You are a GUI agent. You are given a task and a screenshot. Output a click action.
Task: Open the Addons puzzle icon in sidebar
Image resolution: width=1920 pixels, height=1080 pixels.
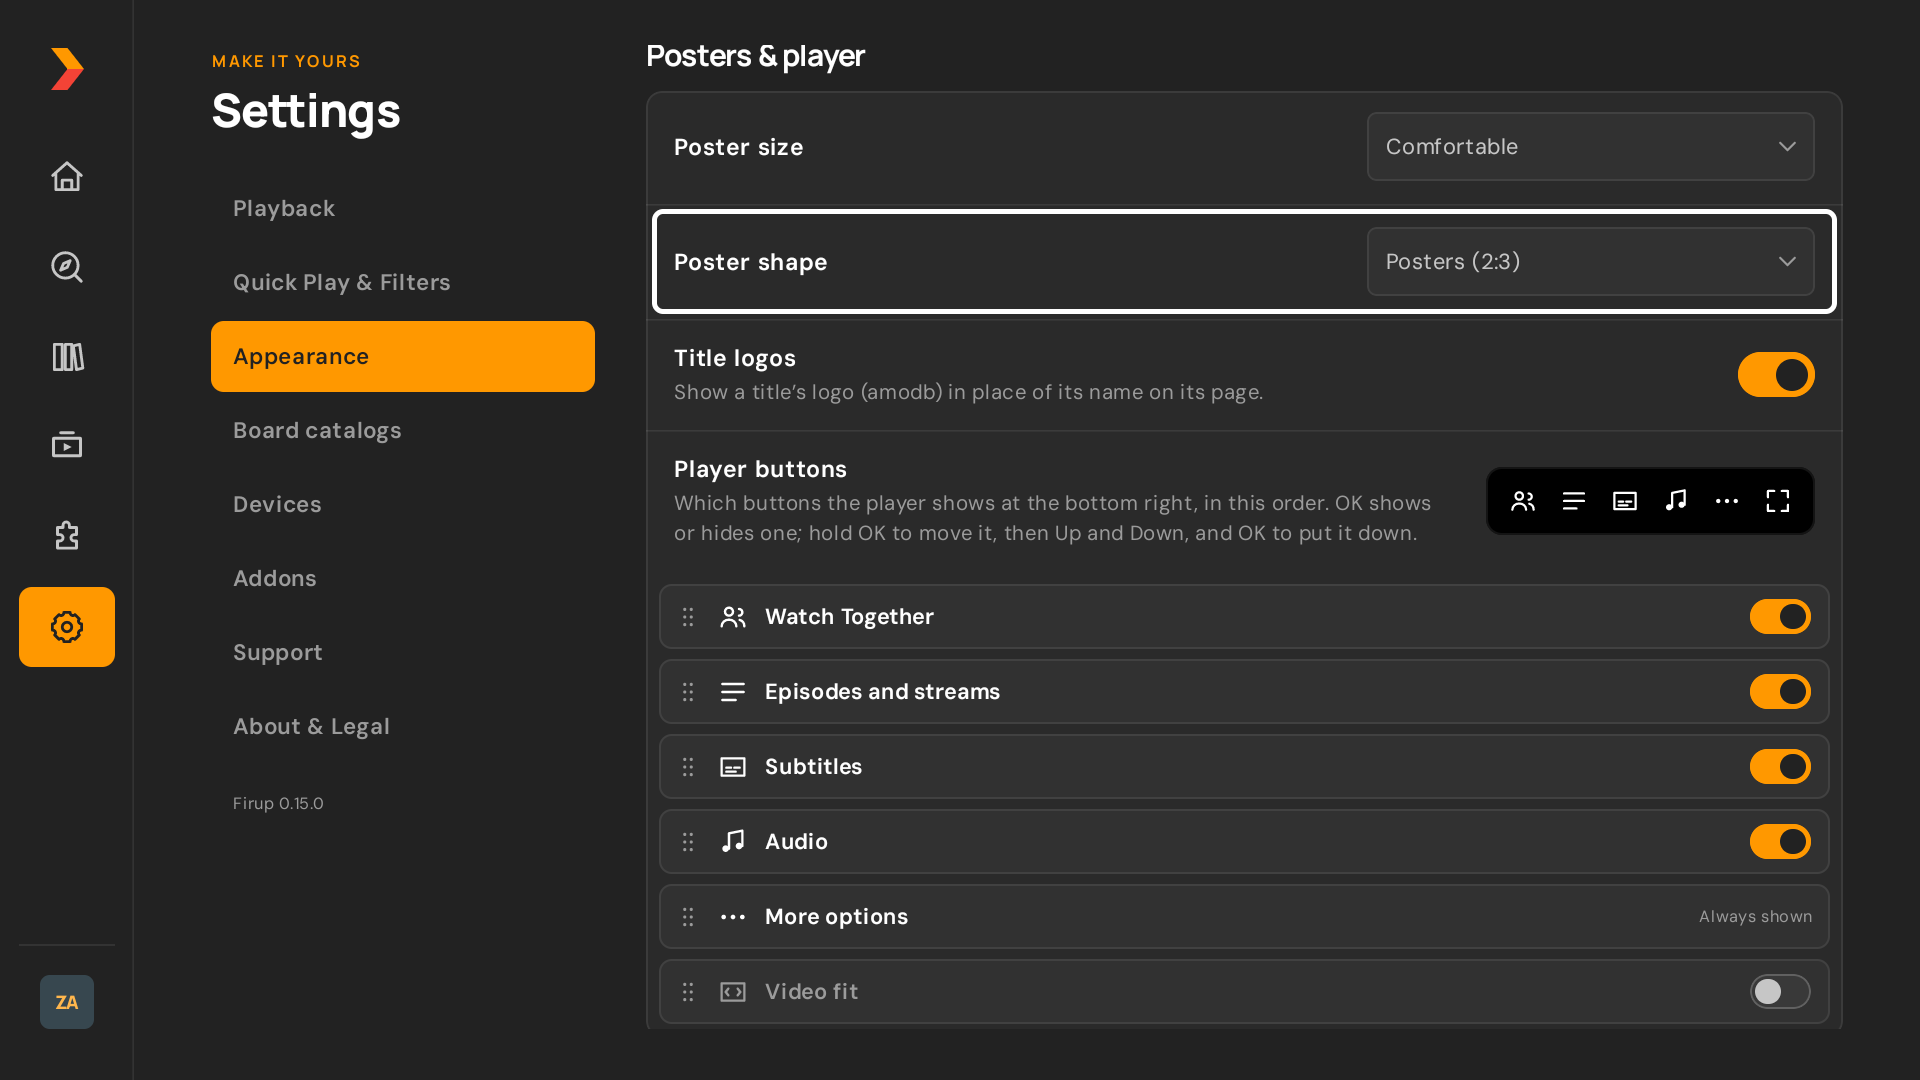67,536
